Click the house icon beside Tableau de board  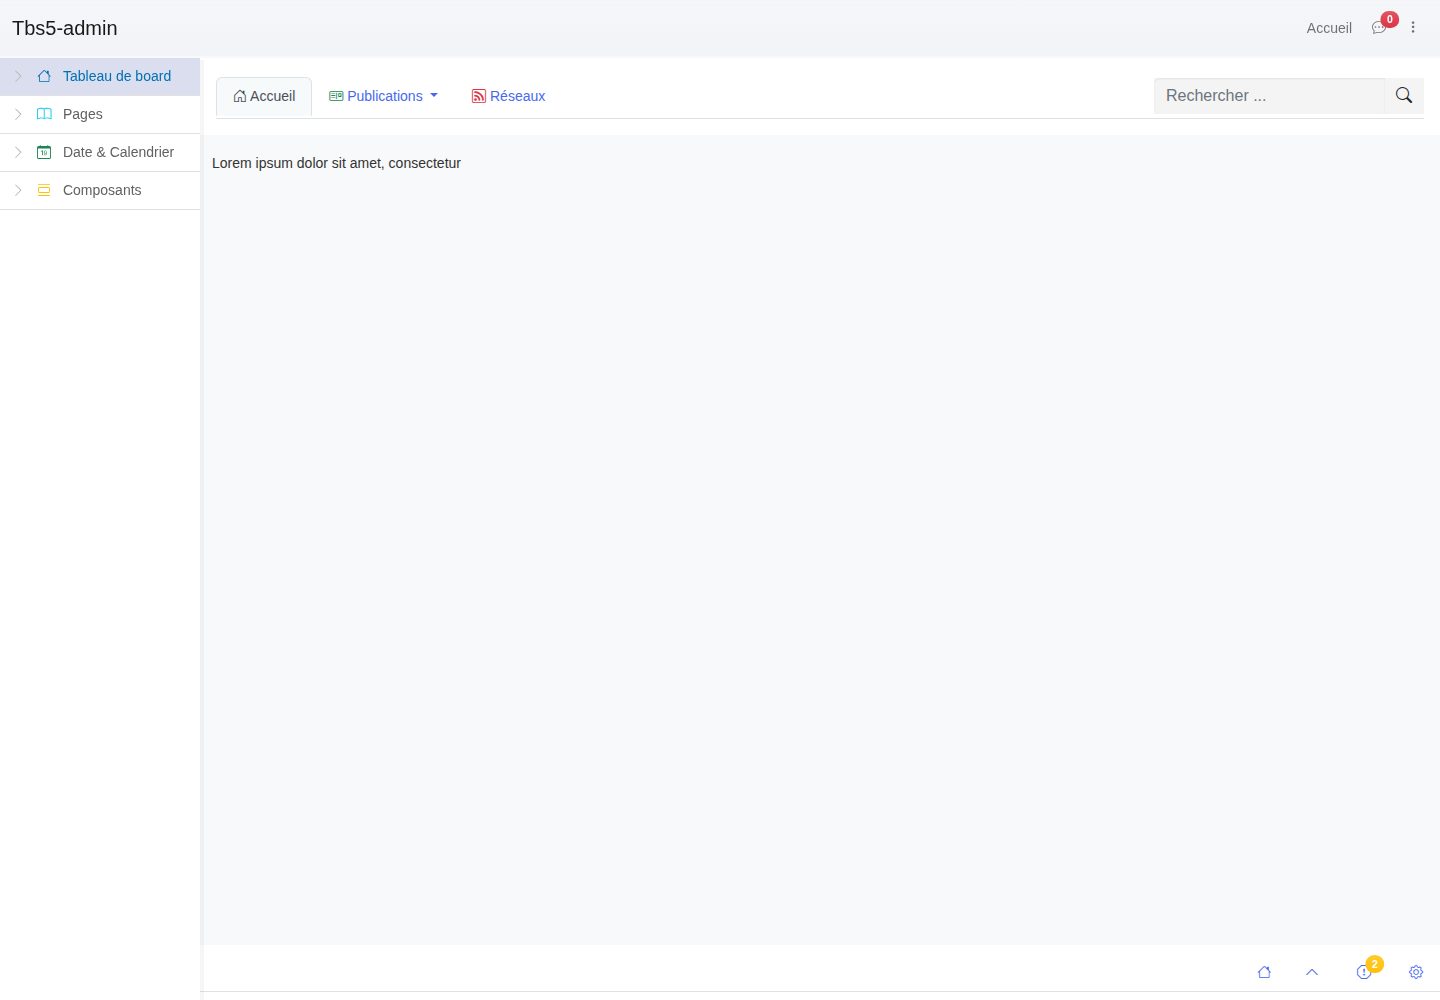pos(44,76)
